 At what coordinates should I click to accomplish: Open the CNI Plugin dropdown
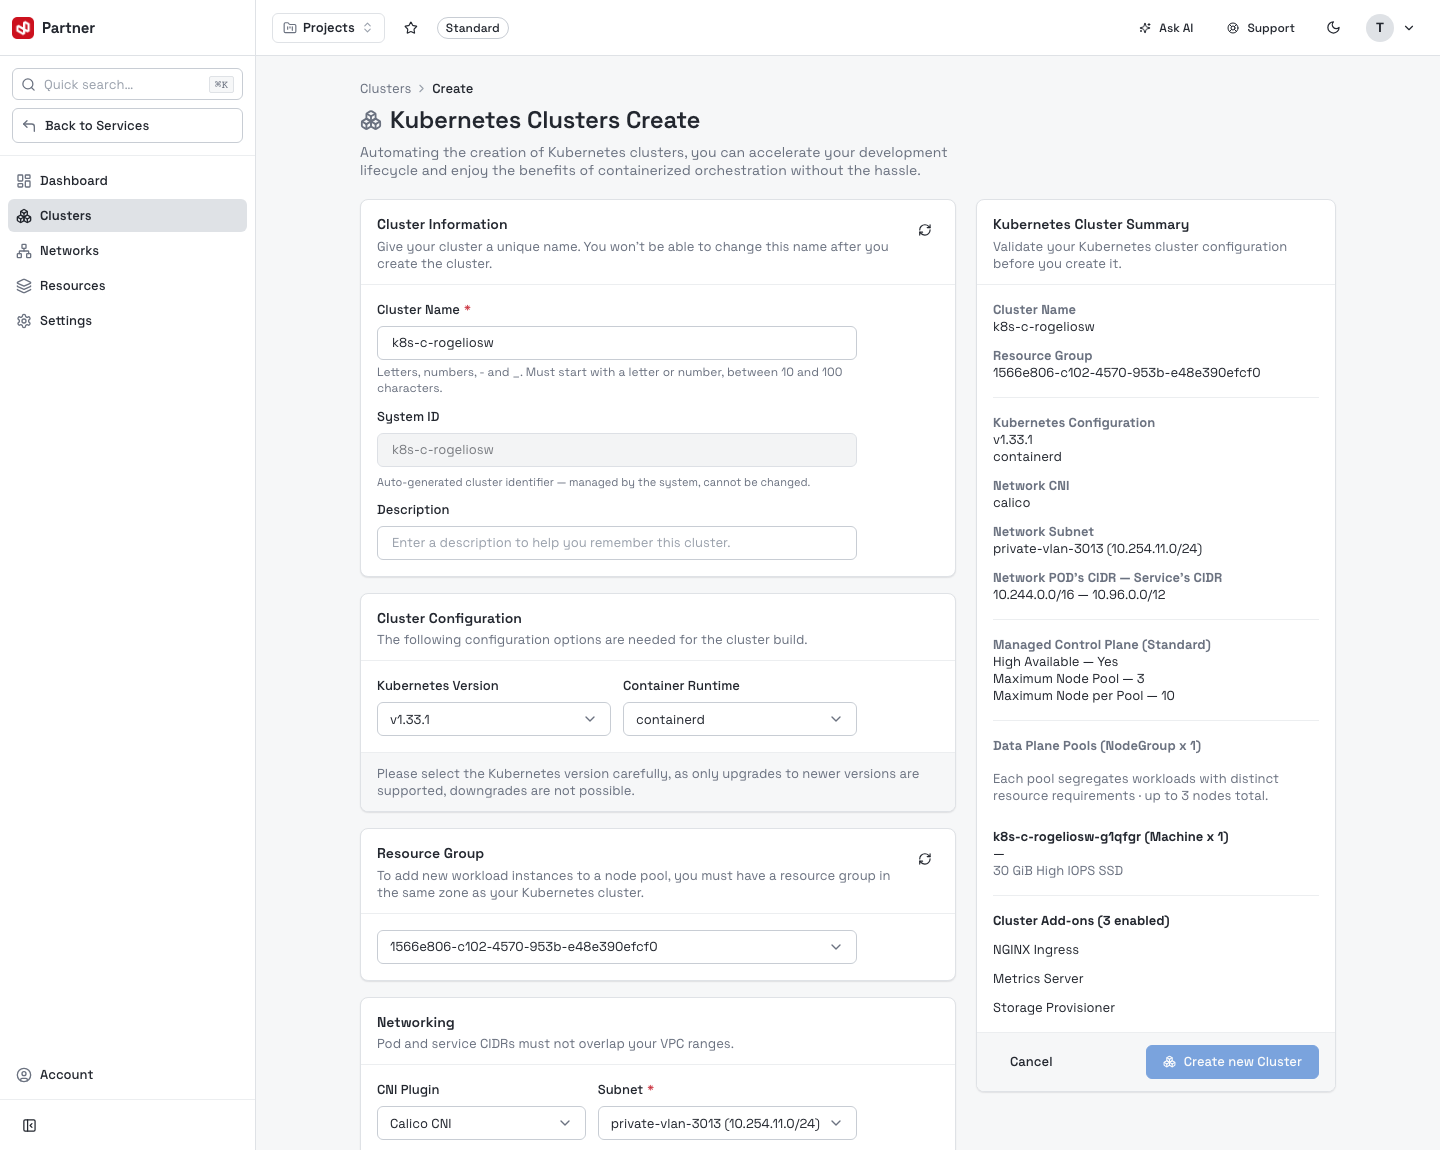point(481,1123)
